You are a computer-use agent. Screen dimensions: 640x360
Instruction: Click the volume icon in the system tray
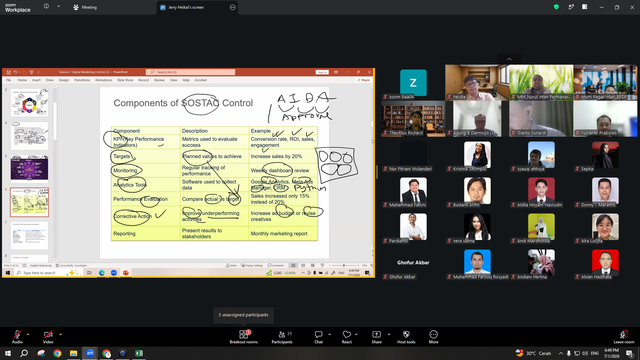585,353
